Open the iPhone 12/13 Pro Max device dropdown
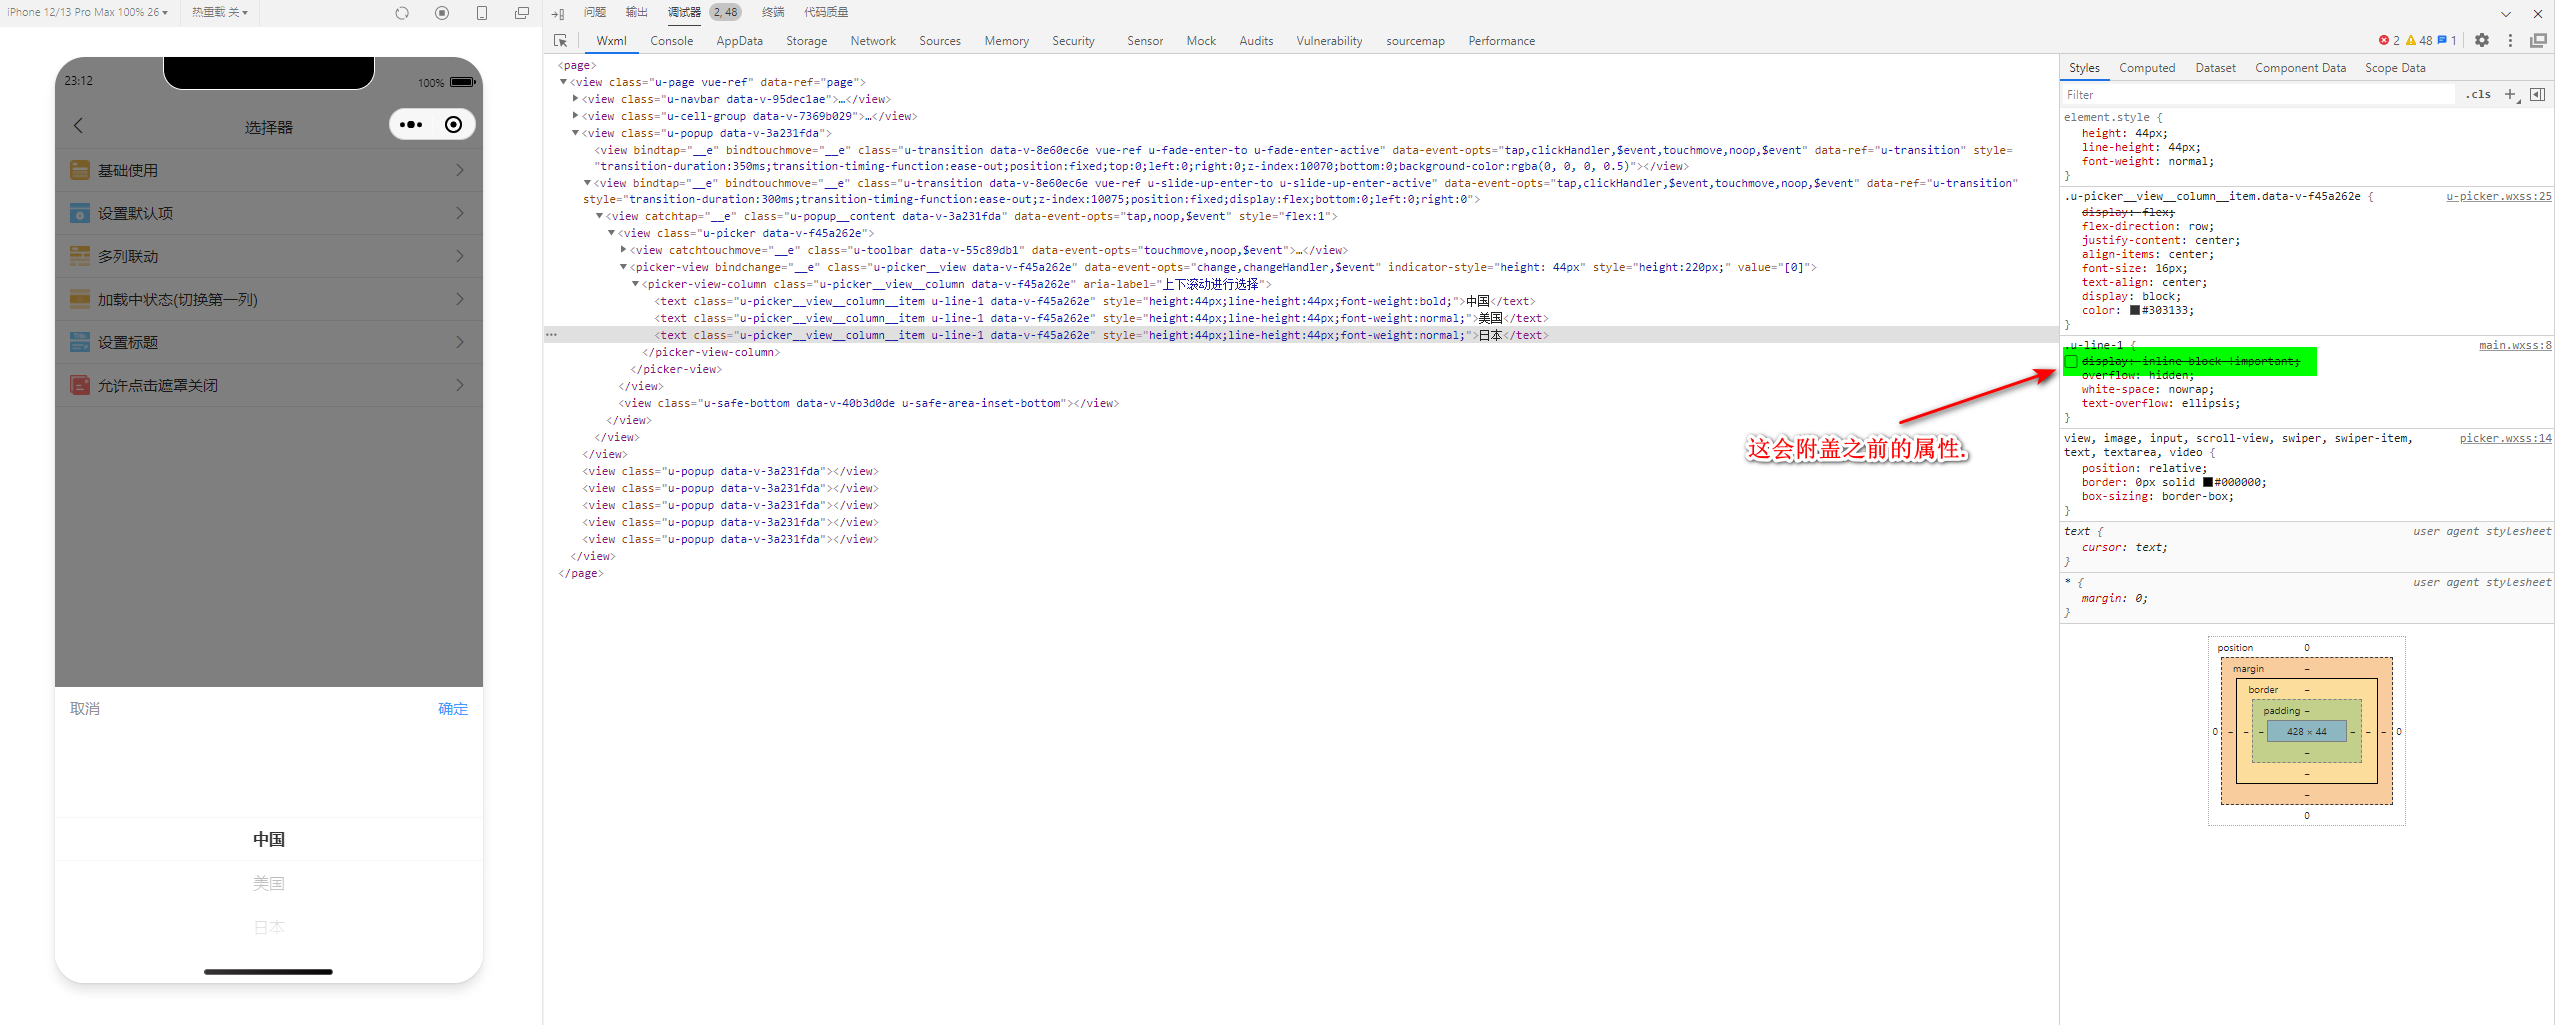This screenshot has height=1025, width=2555. point(88,12)
